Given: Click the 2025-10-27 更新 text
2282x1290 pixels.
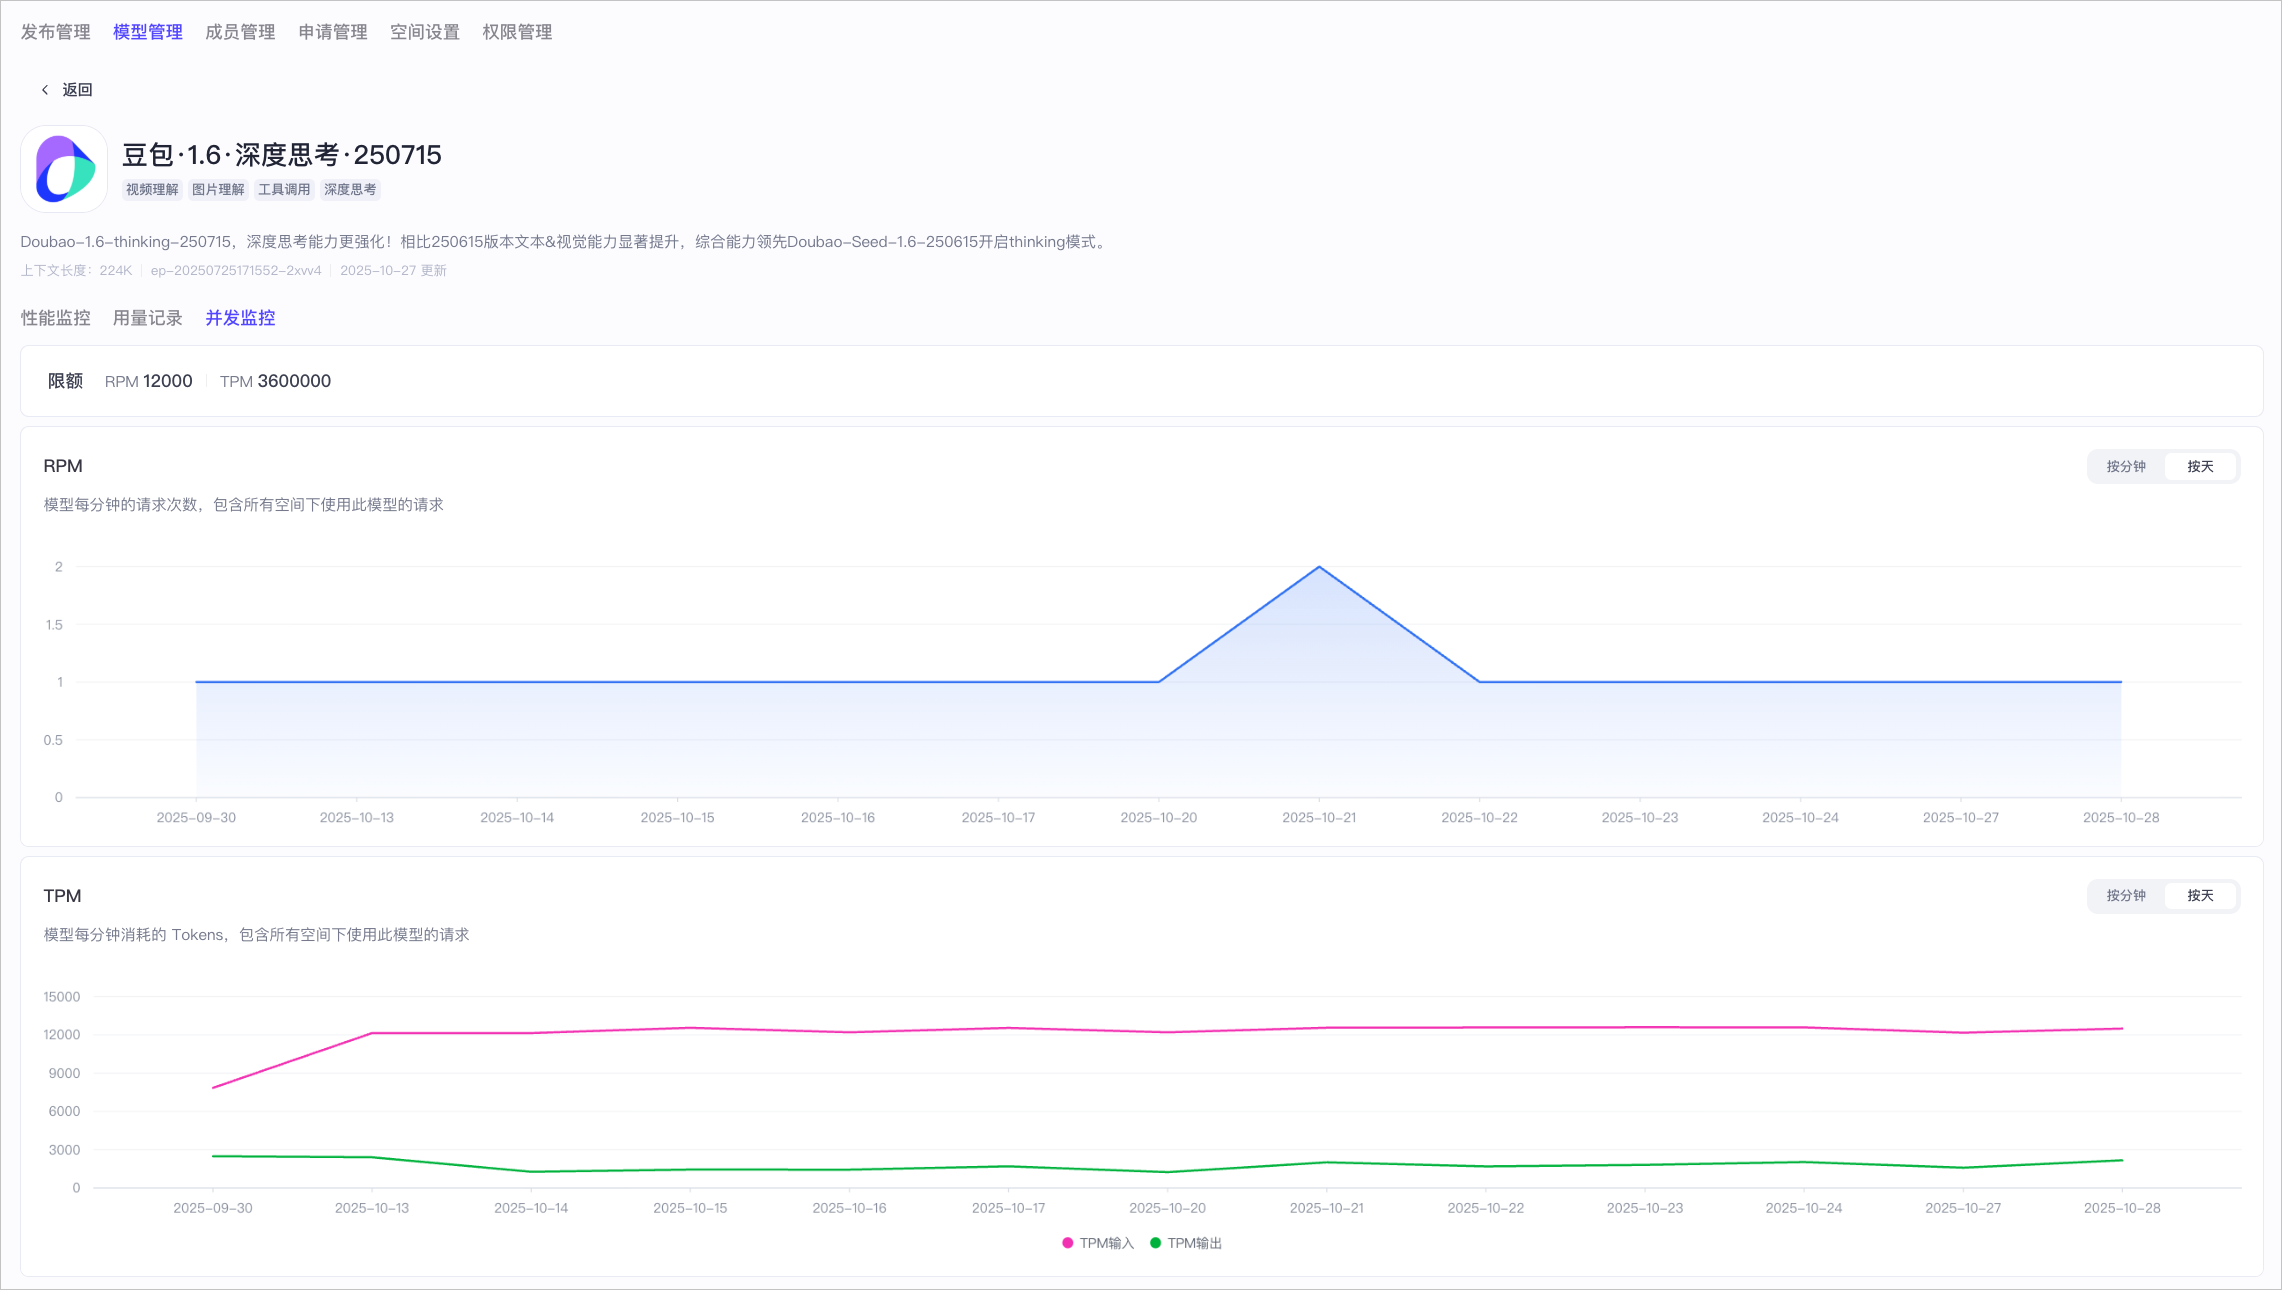Looking at the screenshot, I should [x=393, y=270].
